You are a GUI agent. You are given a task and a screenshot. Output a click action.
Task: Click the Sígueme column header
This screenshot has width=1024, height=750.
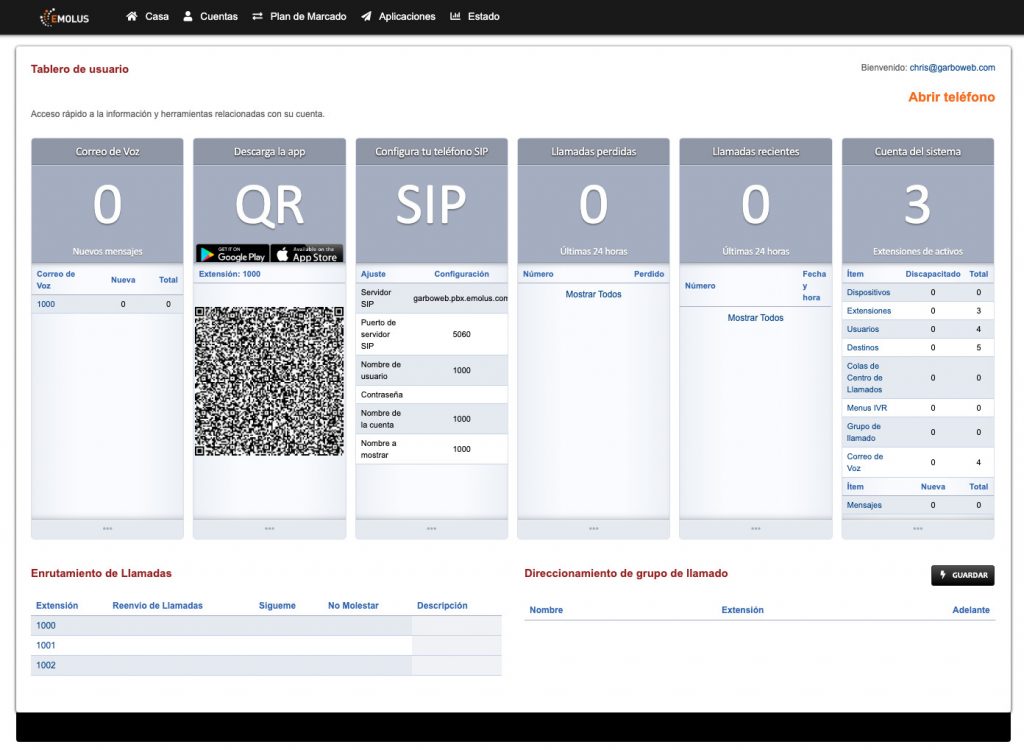click(277, 606)
